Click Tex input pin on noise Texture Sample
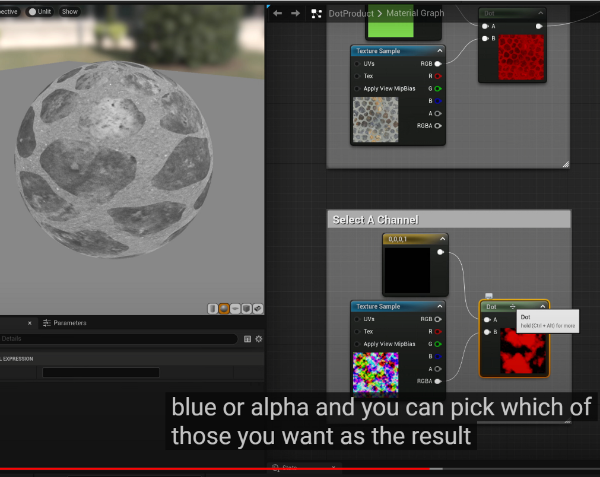Image resolution: width=600 pixels, height=477 pixels. point(357,332)
